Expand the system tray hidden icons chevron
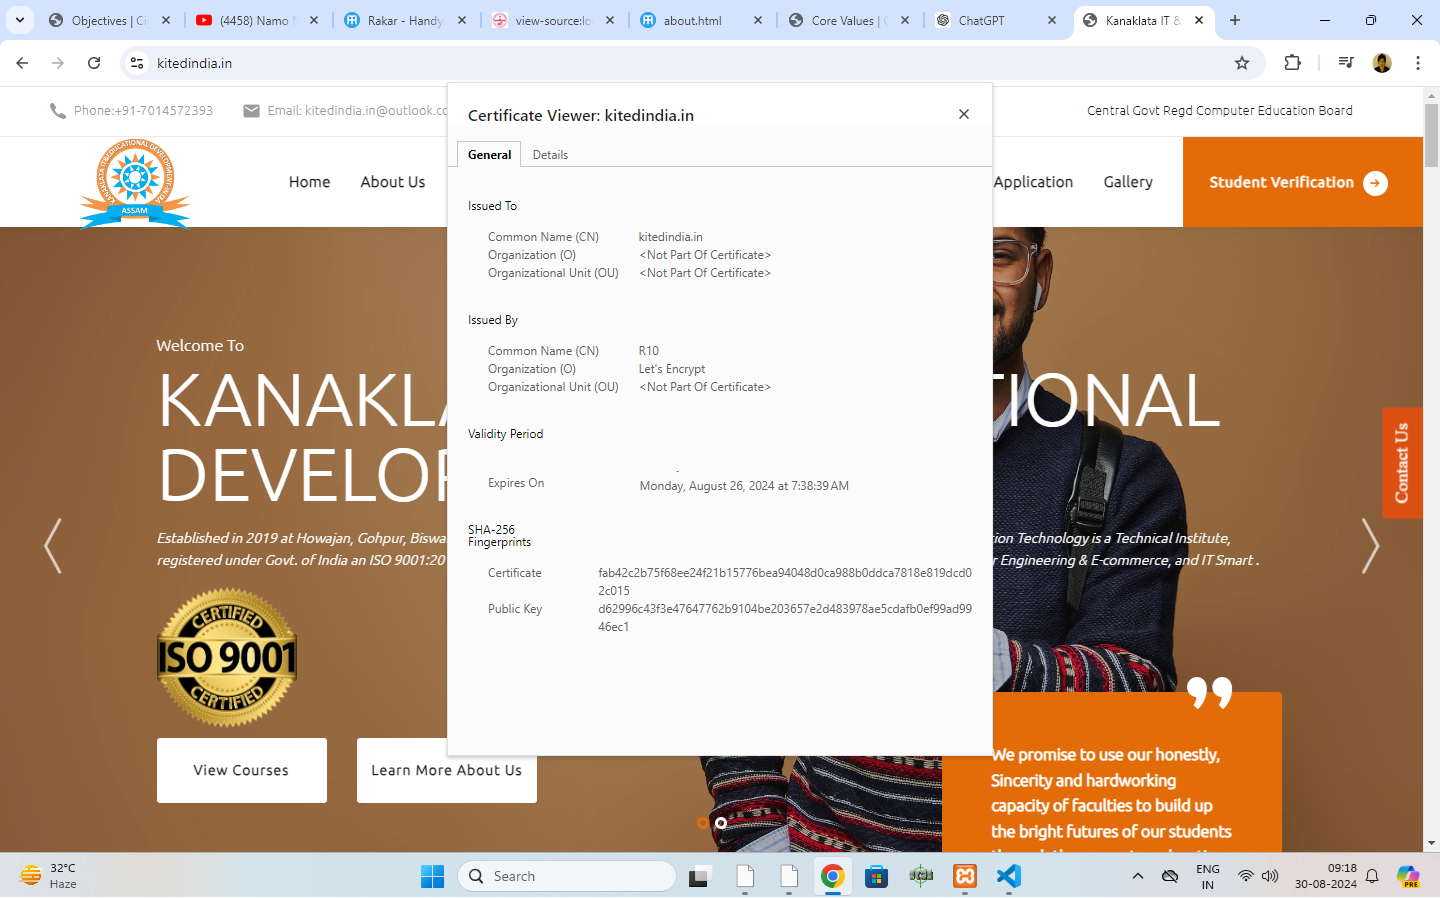1440x898 pixels. tap(1137, 876)
